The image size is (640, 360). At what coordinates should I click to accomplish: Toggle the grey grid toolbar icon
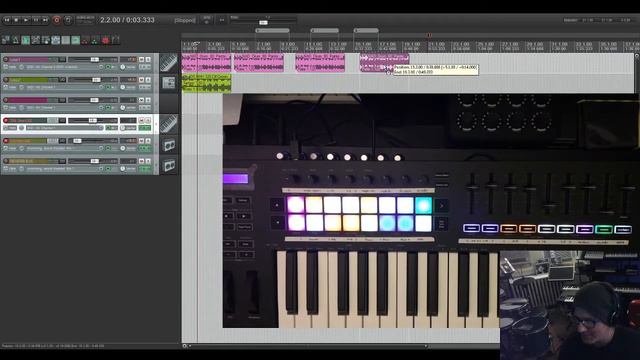click(66, 40)
